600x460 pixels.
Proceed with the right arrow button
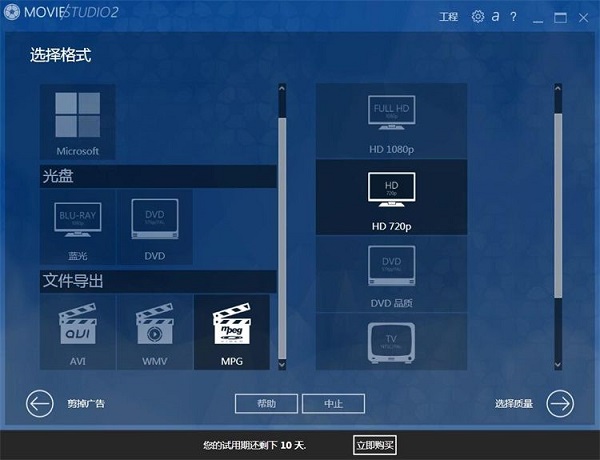coord(560,403)
